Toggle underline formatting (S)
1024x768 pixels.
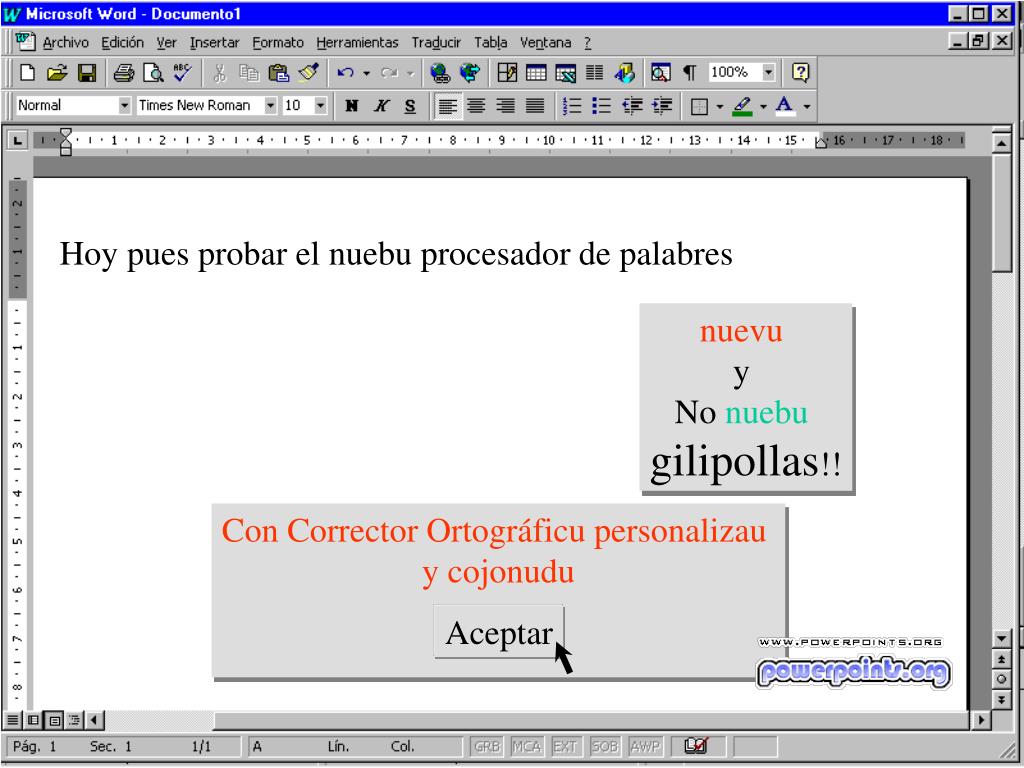(410, 106)
